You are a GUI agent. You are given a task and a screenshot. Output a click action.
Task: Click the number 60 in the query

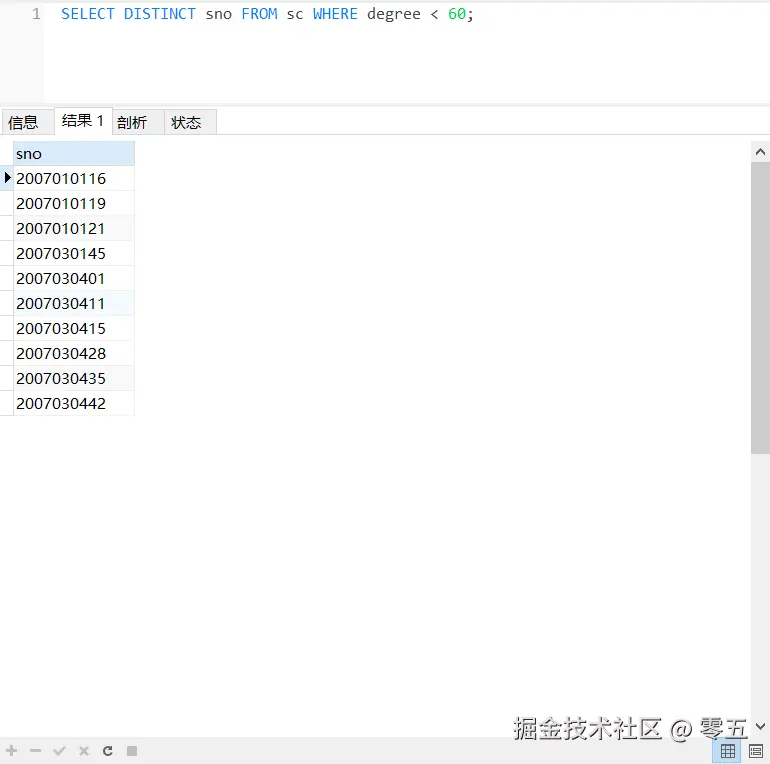point(457,14)
